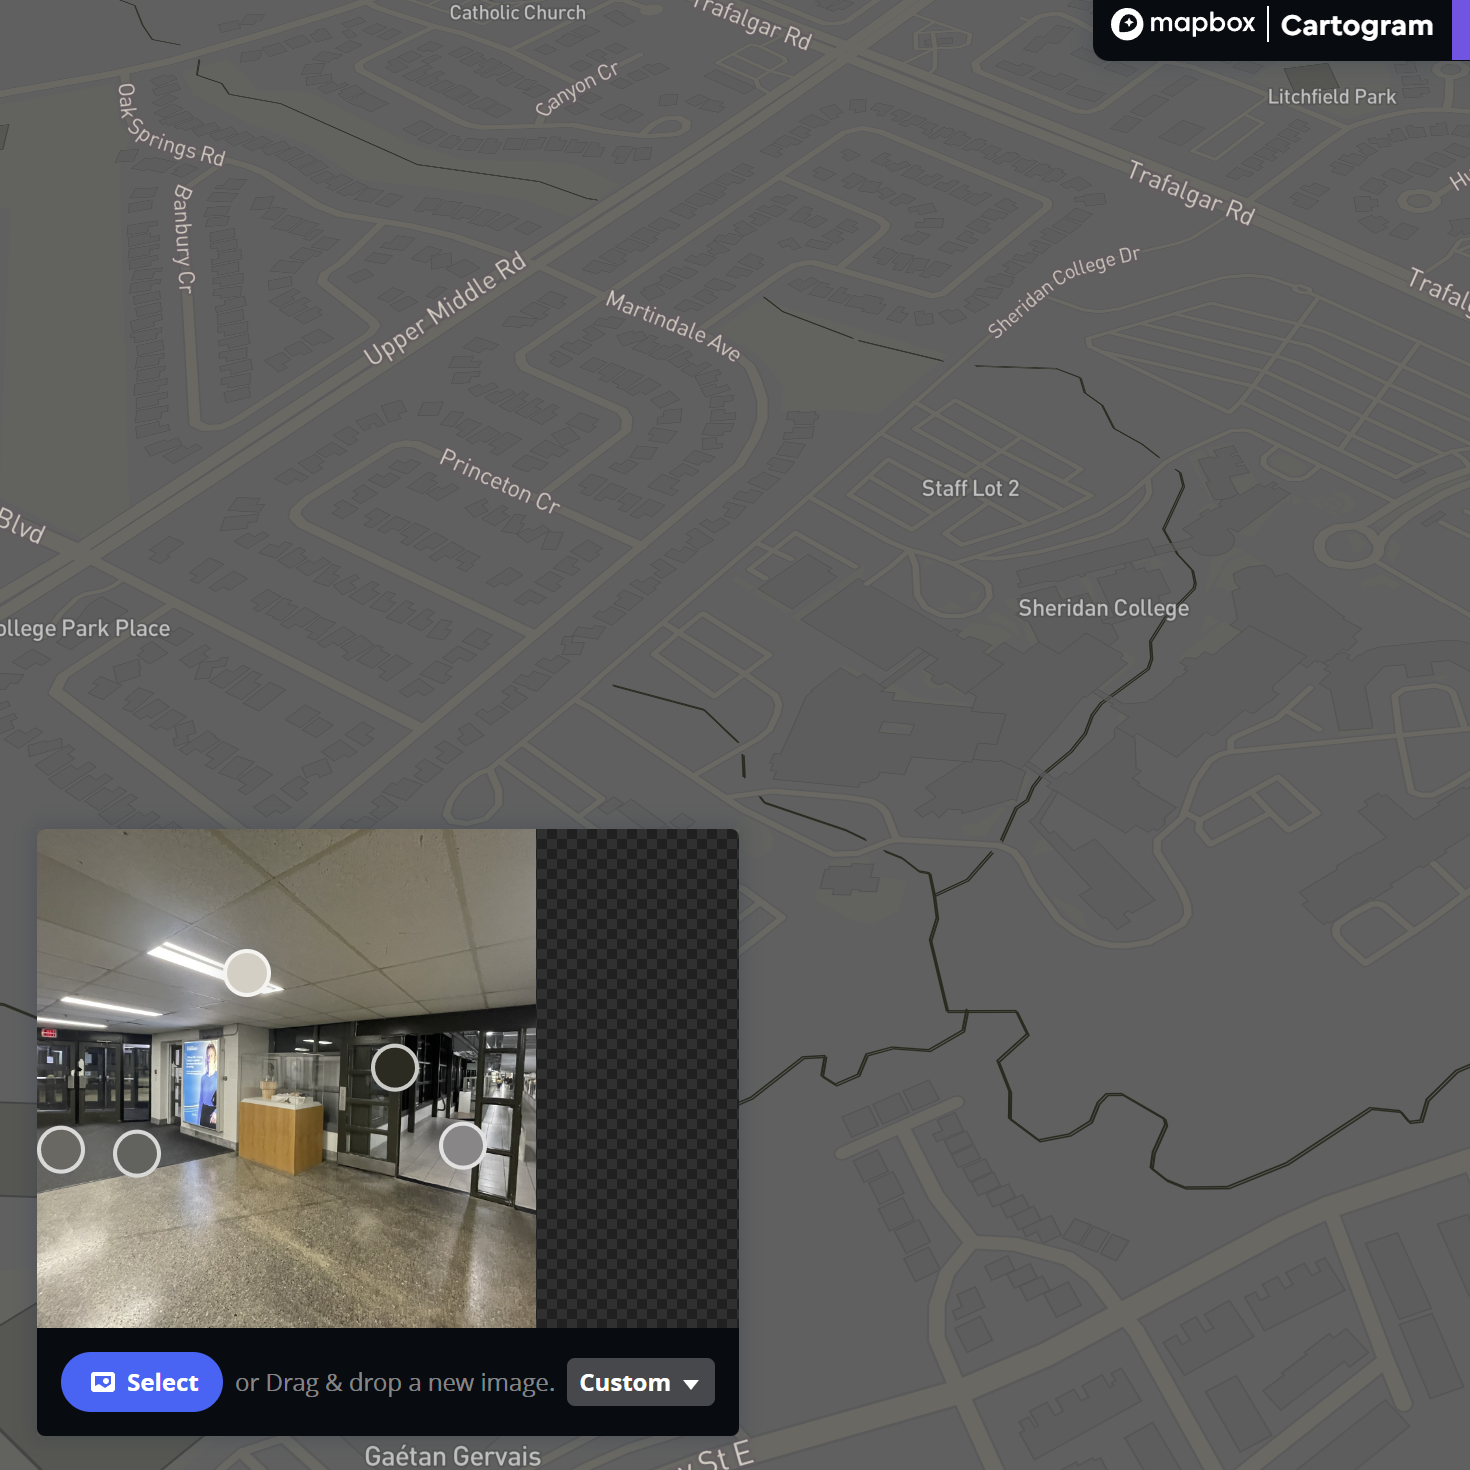
Task: Click the Mapbox logo icon
Action: (1127, 24)
